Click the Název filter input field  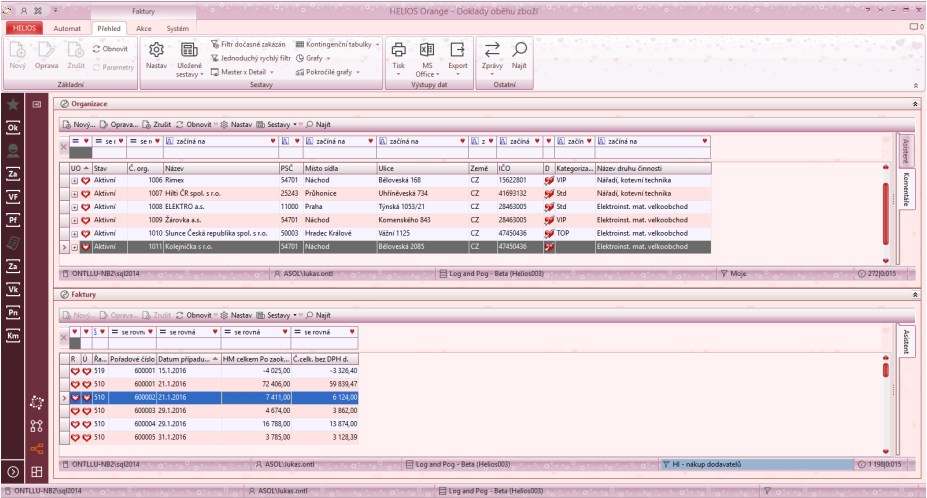click(x=221, y=153)
